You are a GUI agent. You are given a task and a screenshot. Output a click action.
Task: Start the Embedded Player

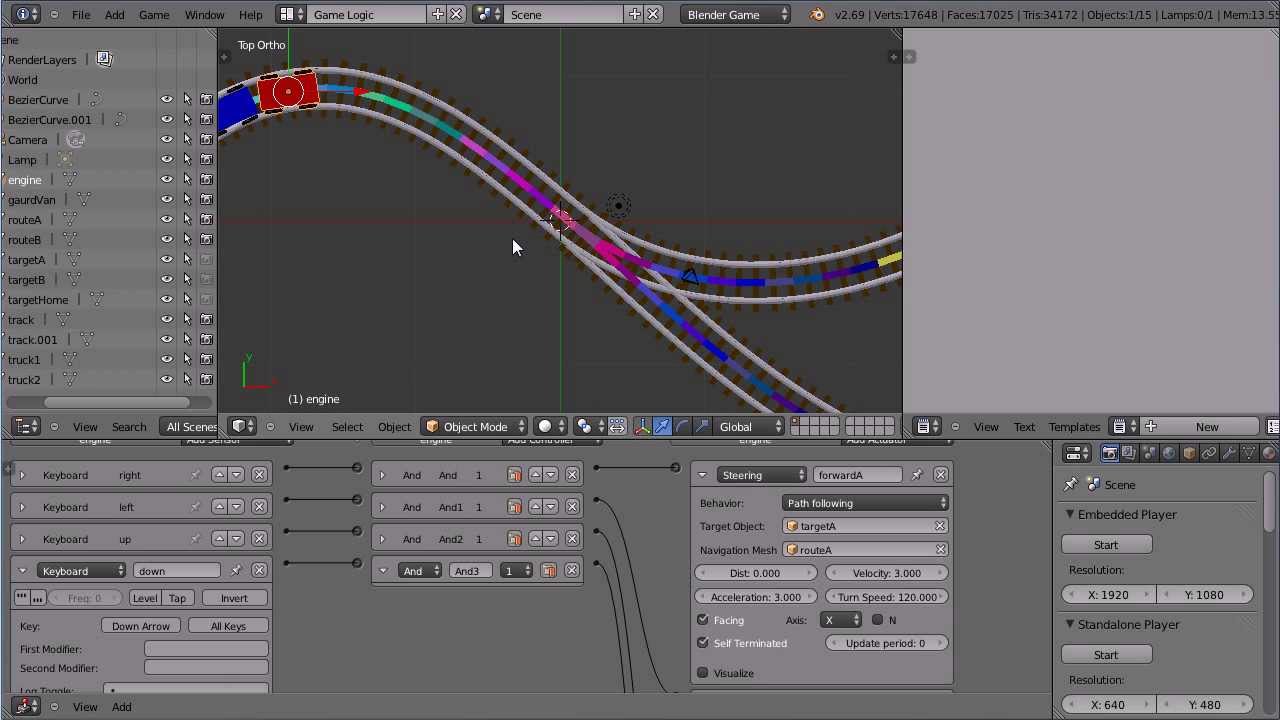[1106, 545]
